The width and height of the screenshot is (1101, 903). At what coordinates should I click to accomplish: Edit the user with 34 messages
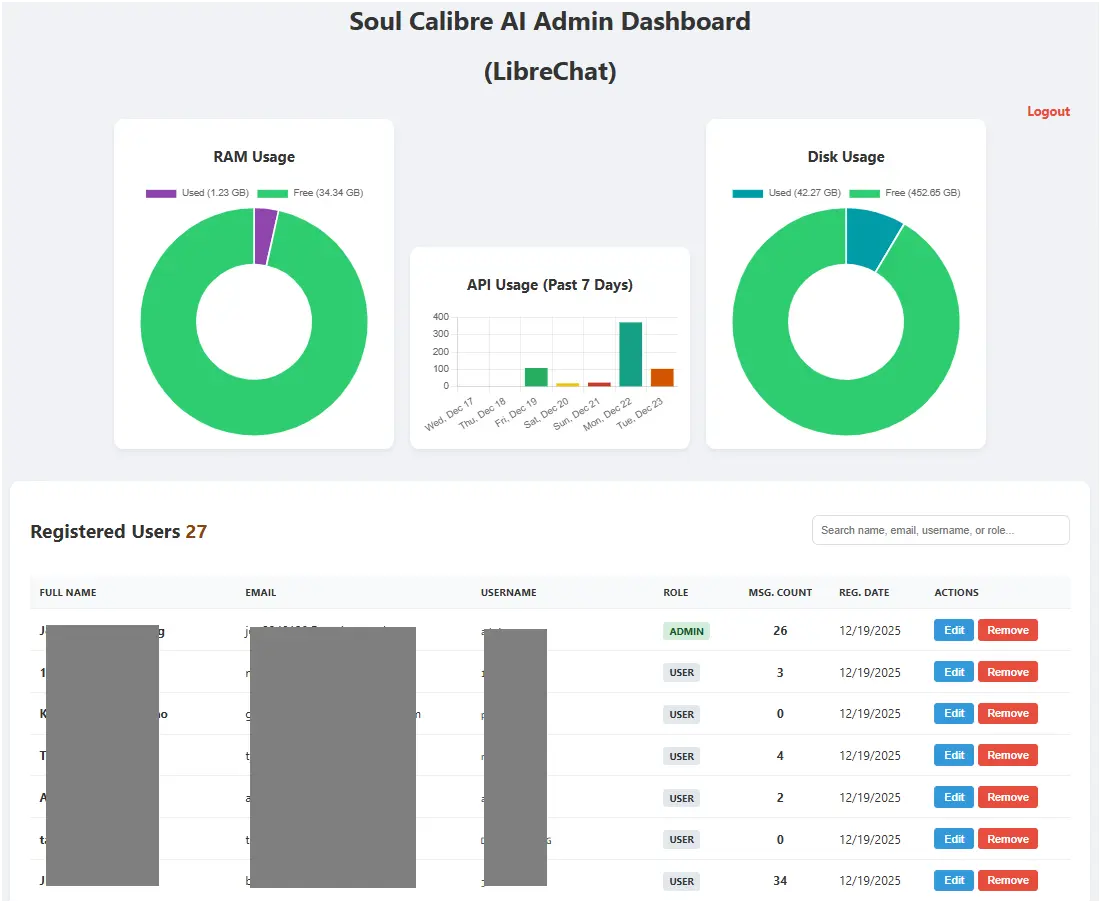[954, 880]
